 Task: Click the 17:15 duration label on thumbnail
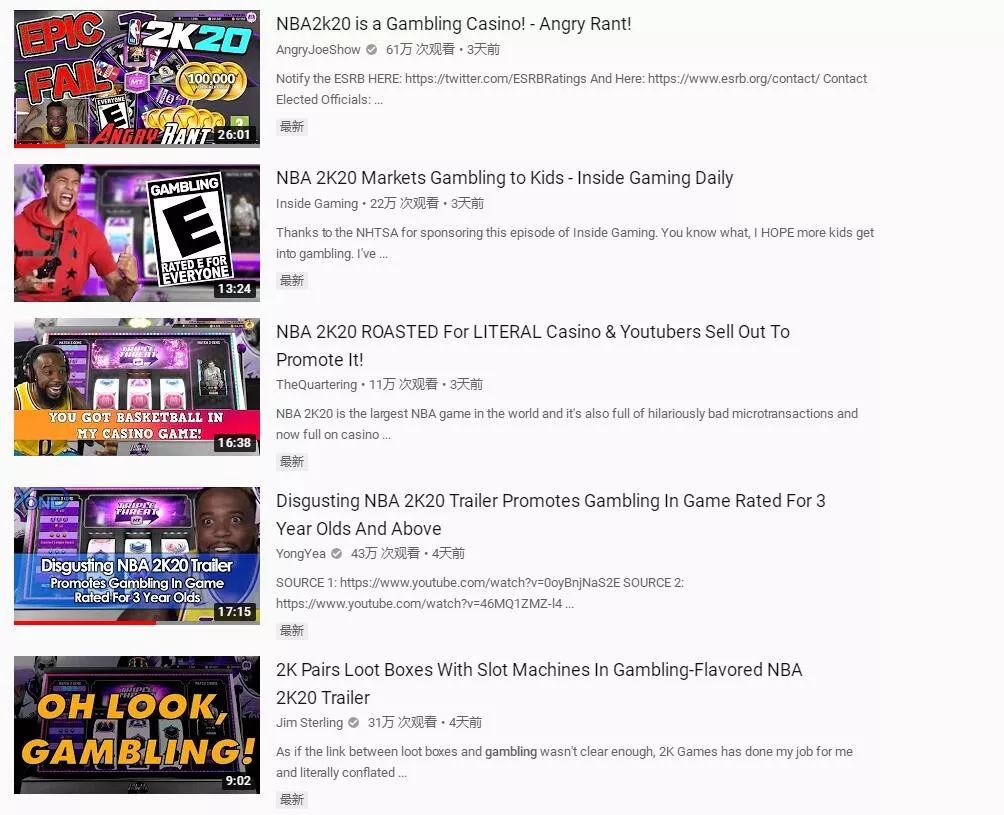point(234,611)
